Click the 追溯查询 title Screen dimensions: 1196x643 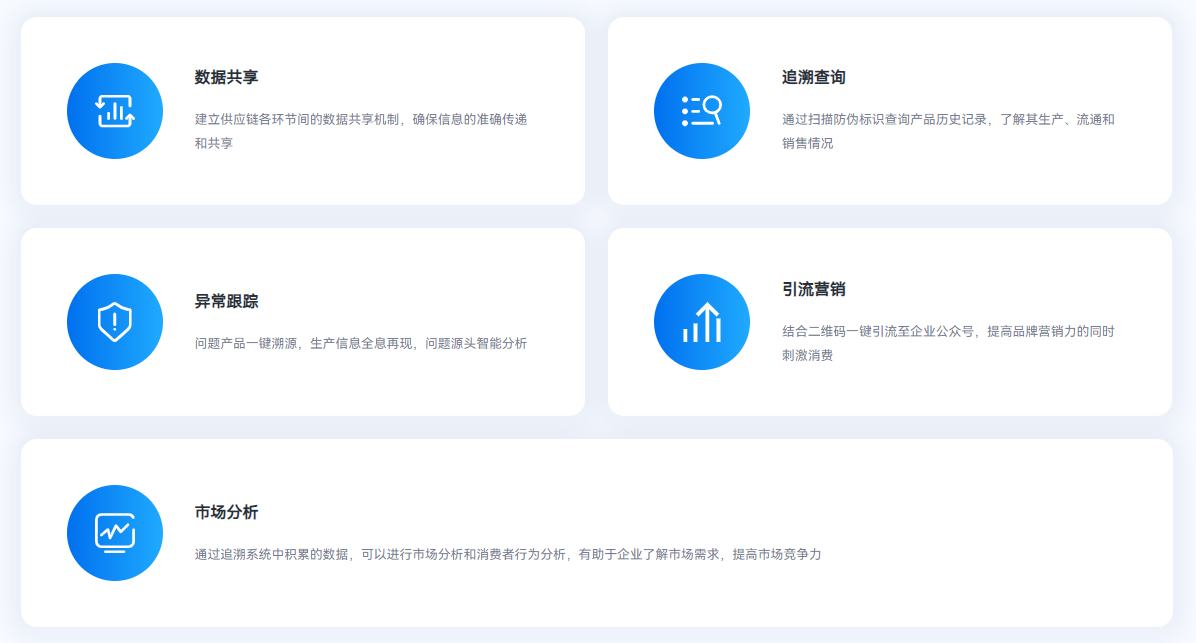(814, 77)
